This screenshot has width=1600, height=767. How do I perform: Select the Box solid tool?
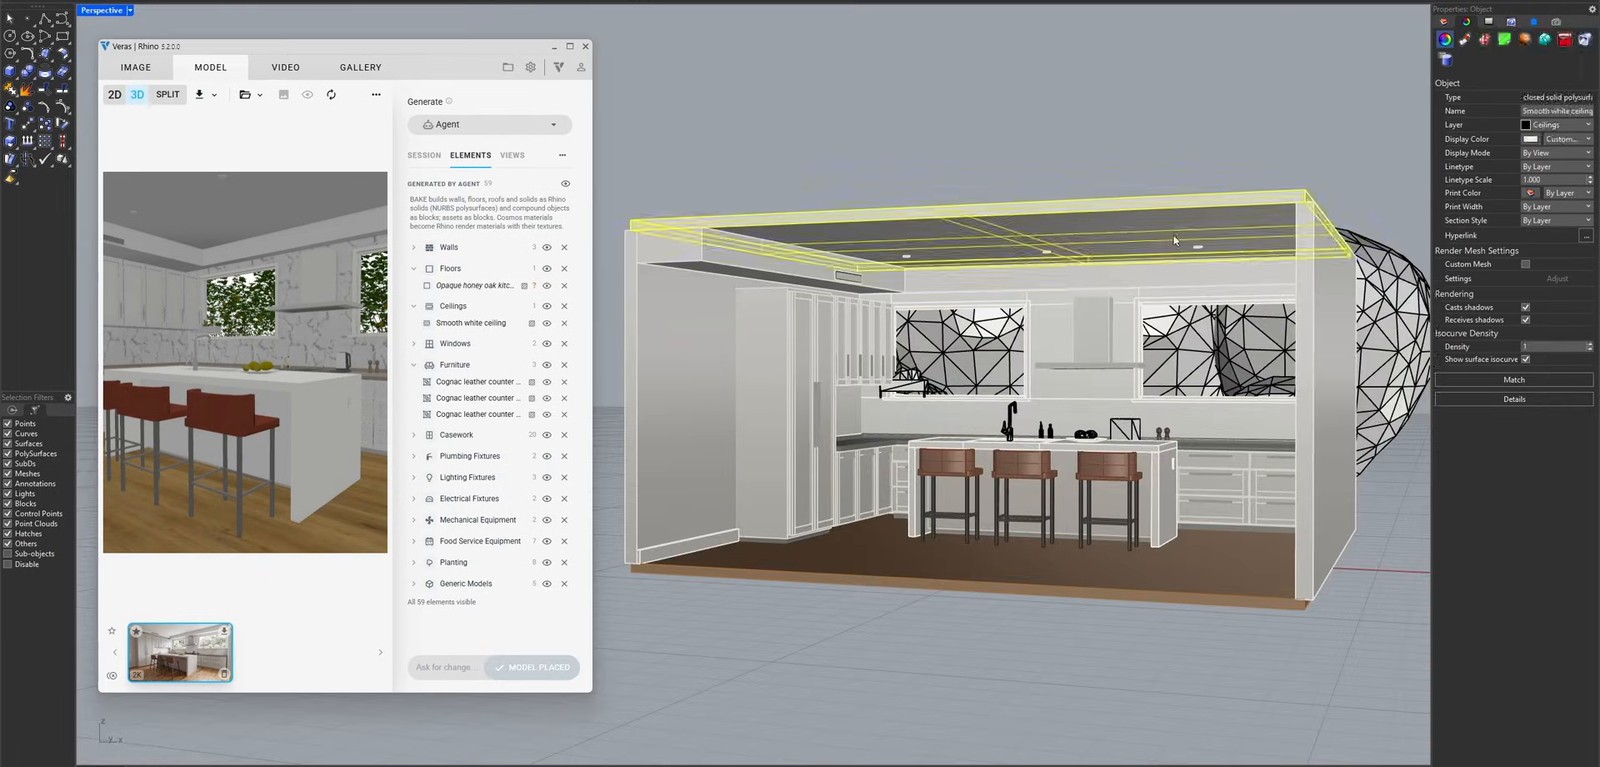[x=10, y=72]
